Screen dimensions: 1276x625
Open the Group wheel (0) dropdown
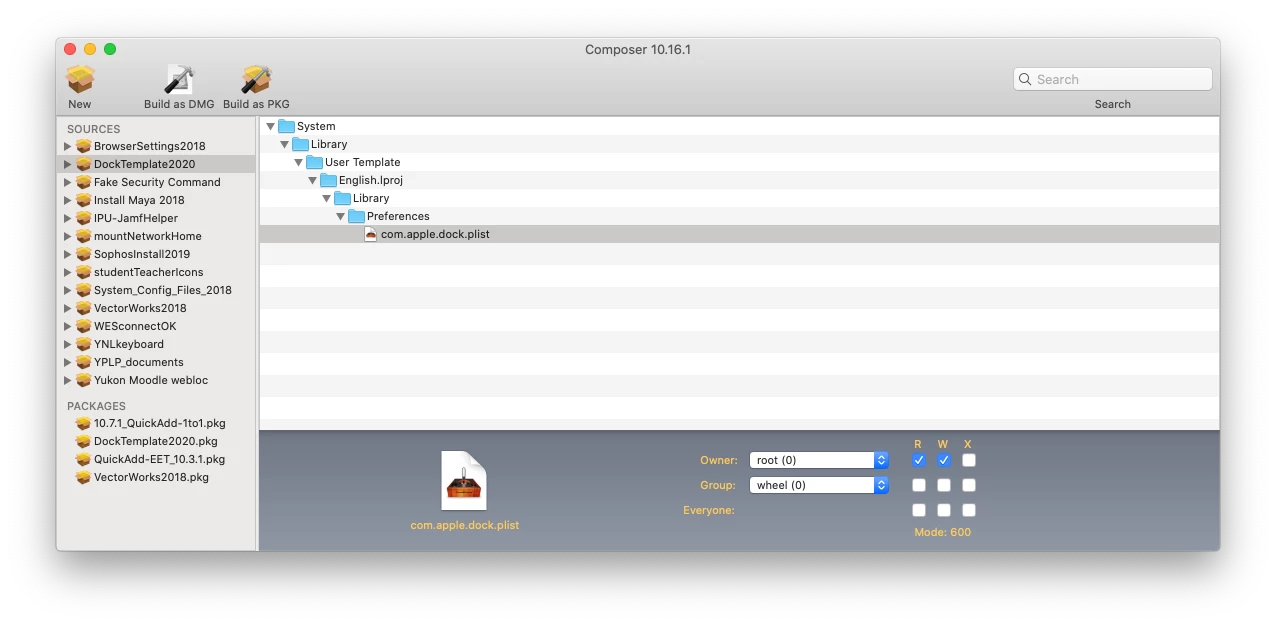(819, 485)
